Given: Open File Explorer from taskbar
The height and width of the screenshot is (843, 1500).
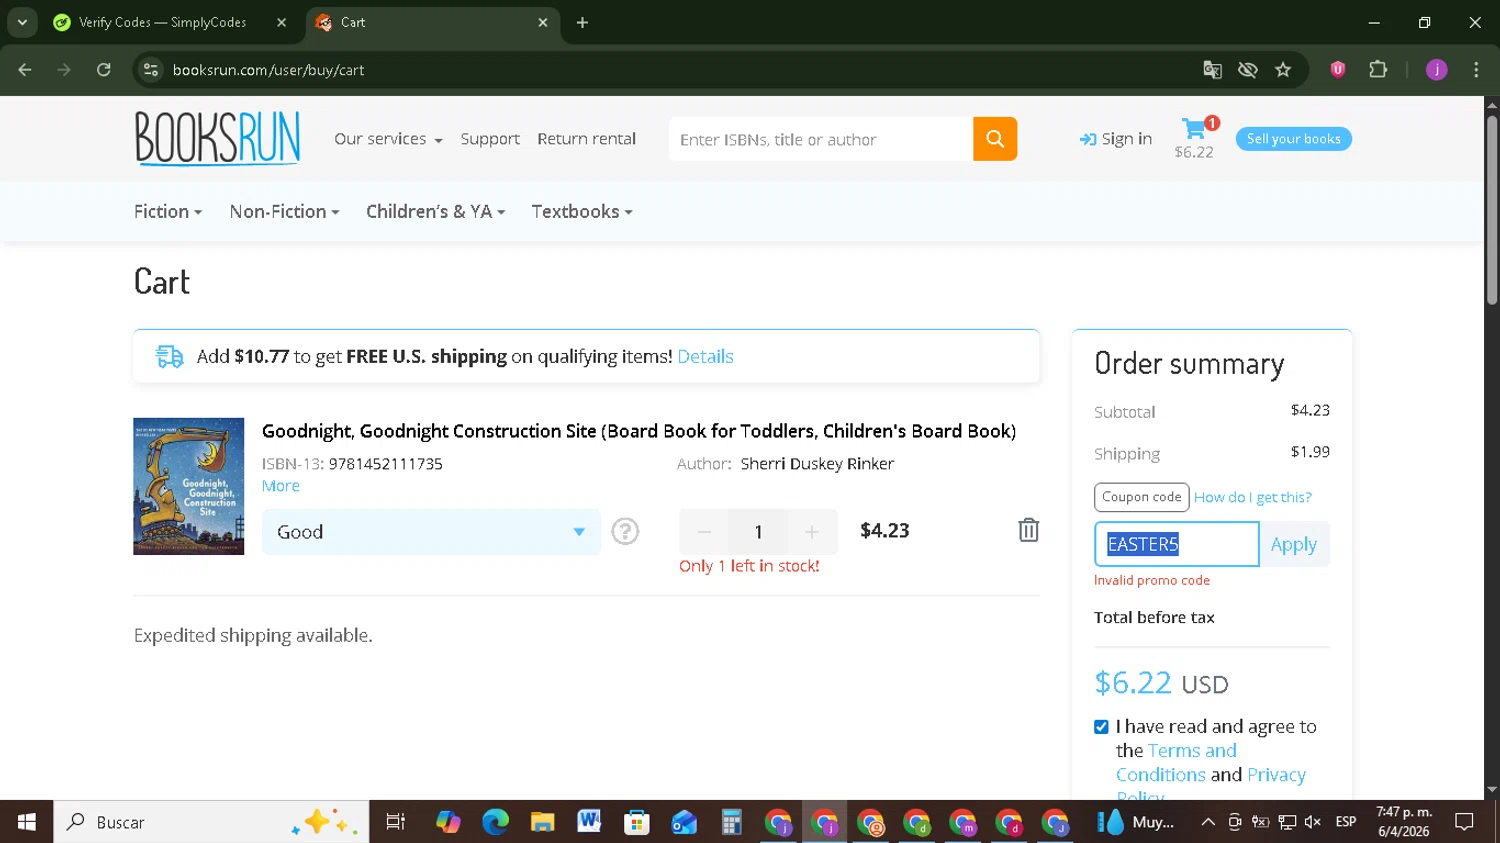Looking at the screenshot, I should click(x=542, y=822).
